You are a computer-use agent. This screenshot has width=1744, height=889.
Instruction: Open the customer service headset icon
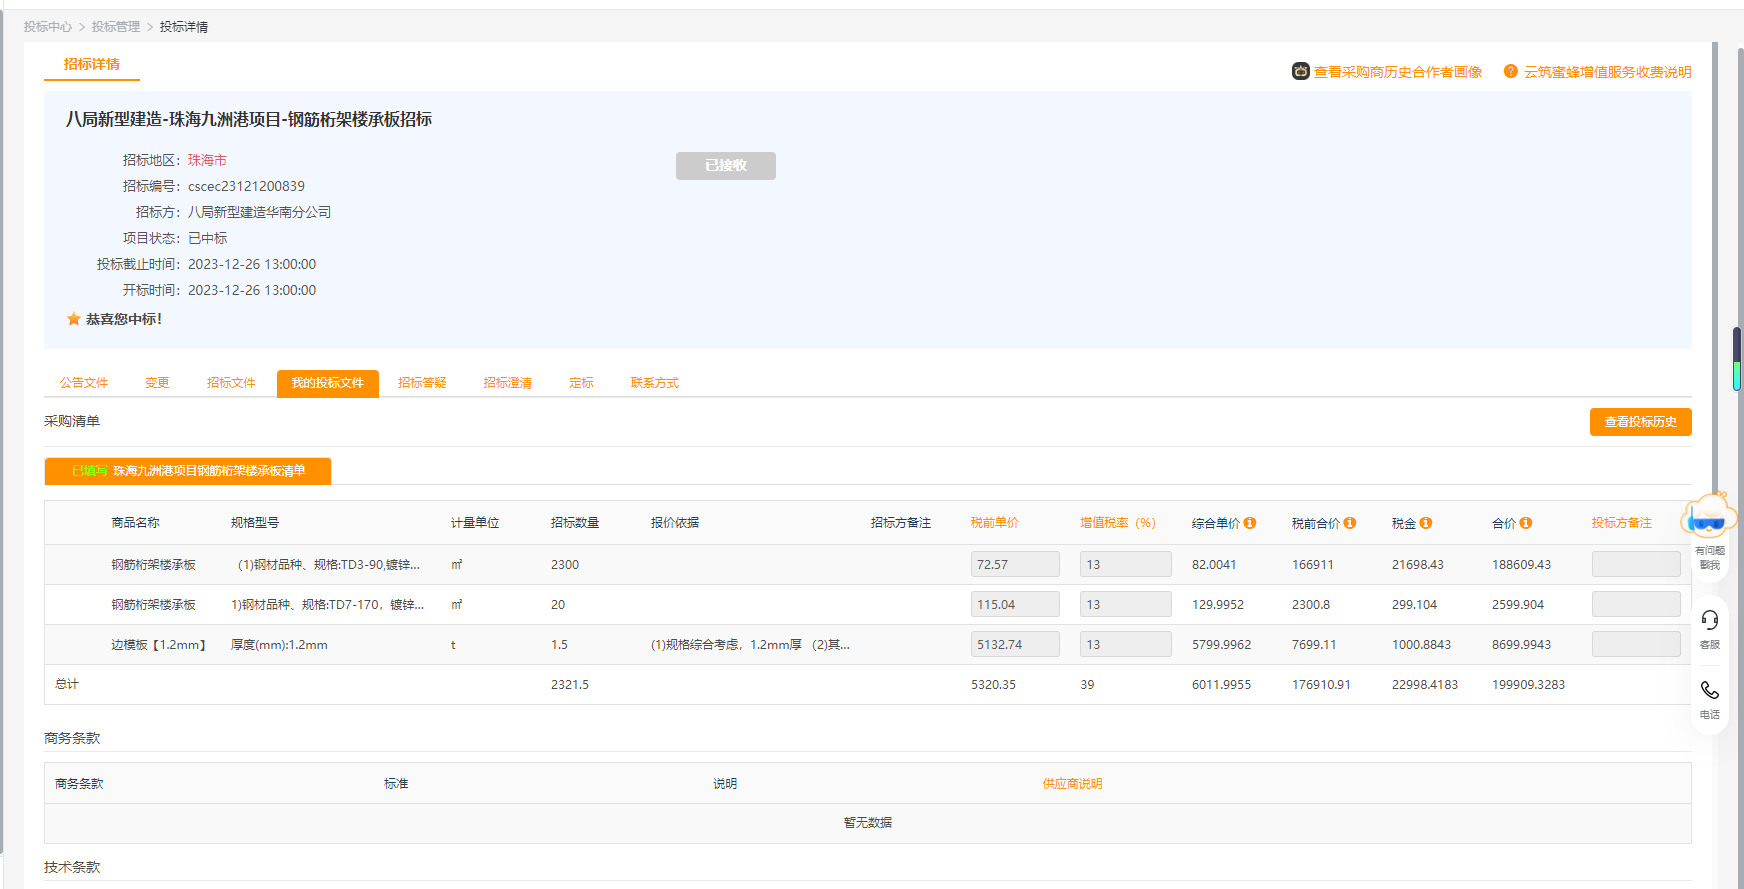(1710, 621)
